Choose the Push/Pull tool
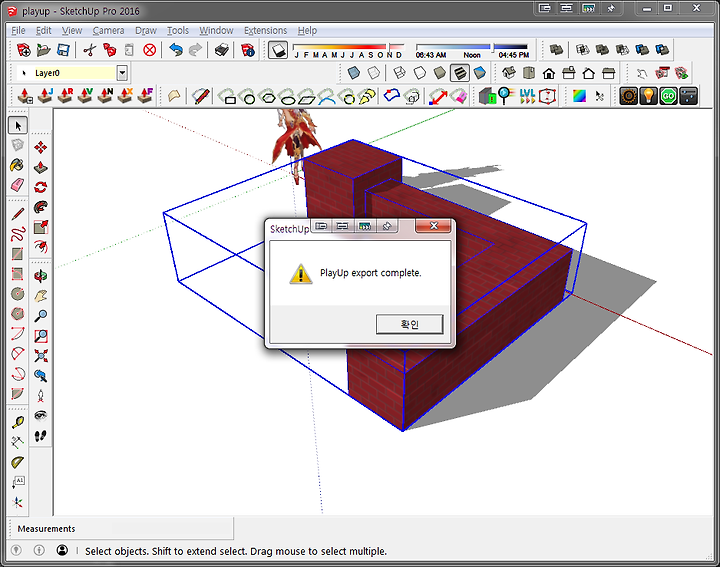The height and width of the screenshot is (567, 720). click(x=41, y=167)
